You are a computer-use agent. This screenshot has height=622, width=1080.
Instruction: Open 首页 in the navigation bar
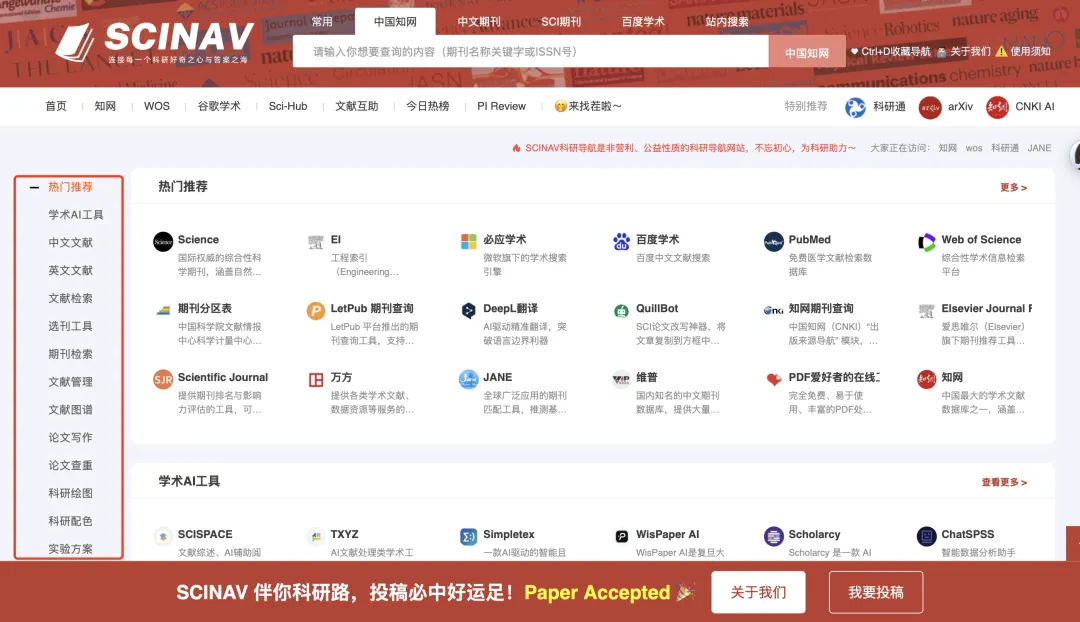pyautogui.click(x=56, y=106)
